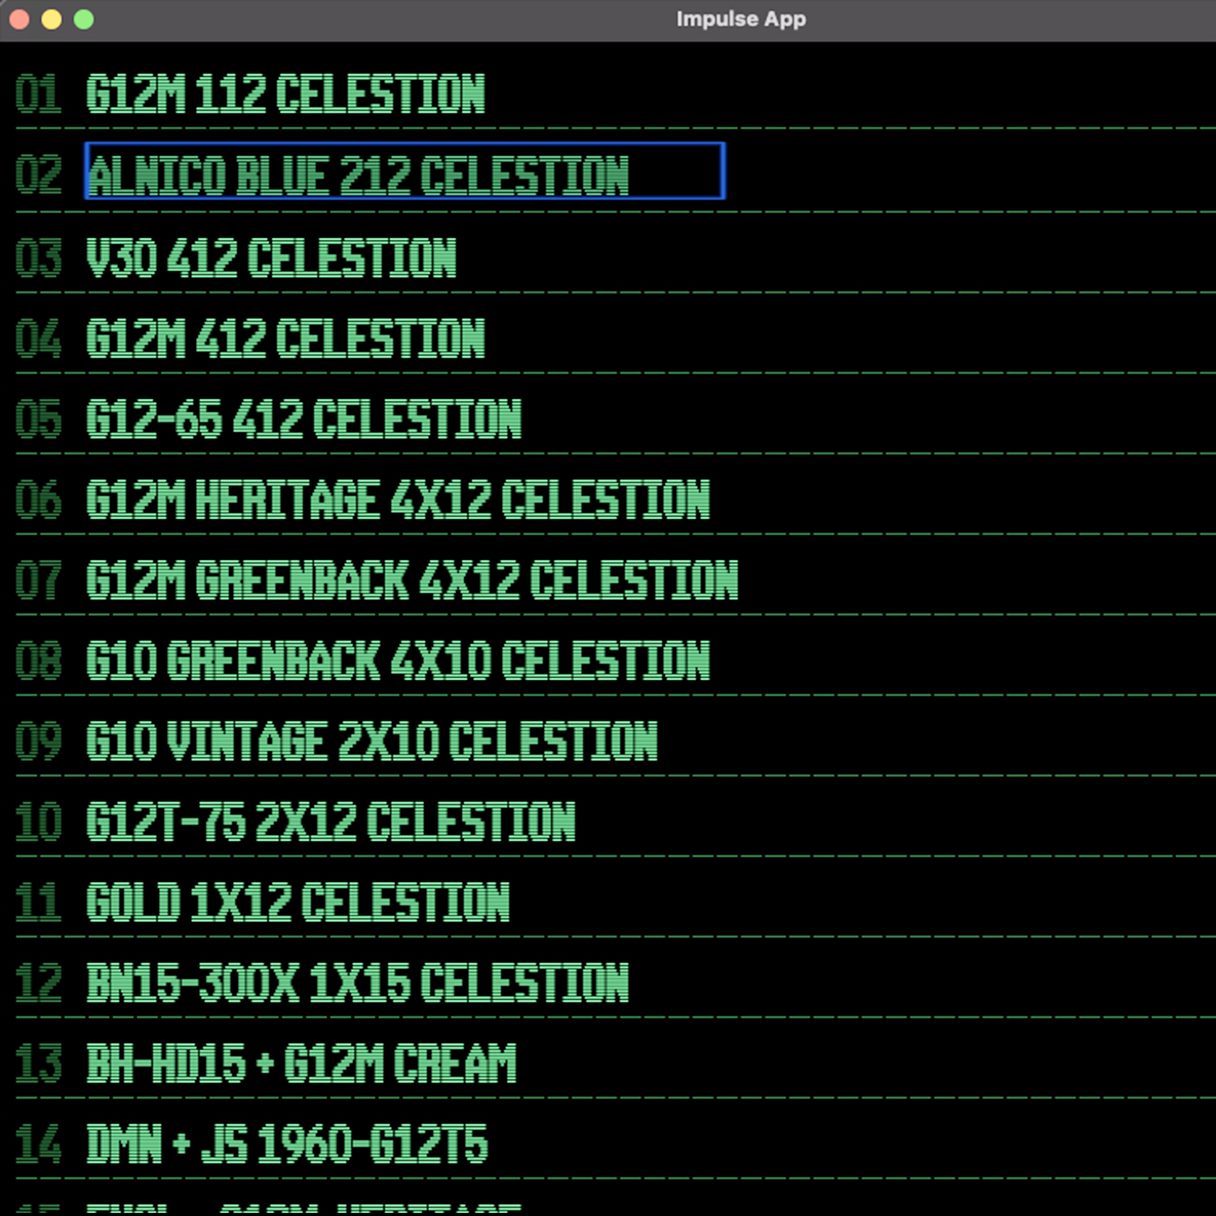The image size is (1216, 1216).
Task: Load the V30 412 CELESTION impulse
Action: (x=272, y=257)
